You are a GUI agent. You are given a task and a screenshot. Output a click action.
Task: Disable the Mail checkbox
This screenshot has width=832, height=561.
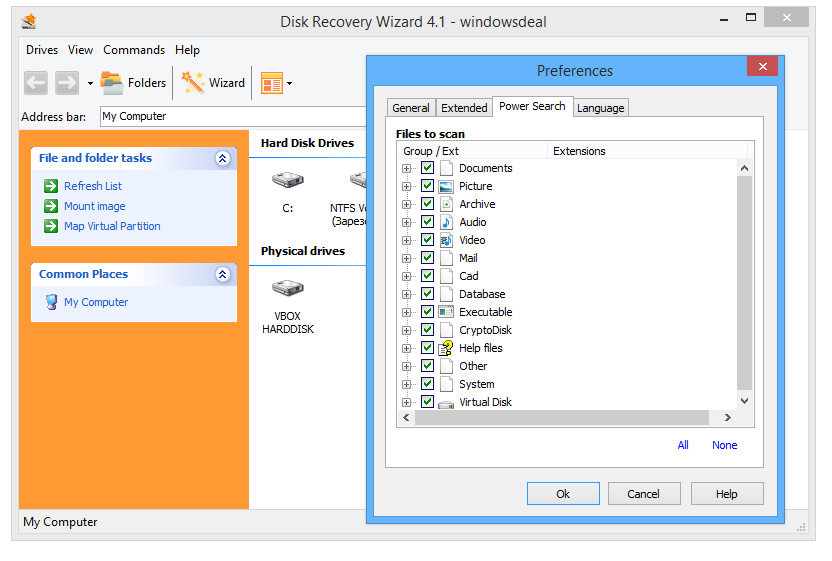pyautogui.click(x=427, y=258)
